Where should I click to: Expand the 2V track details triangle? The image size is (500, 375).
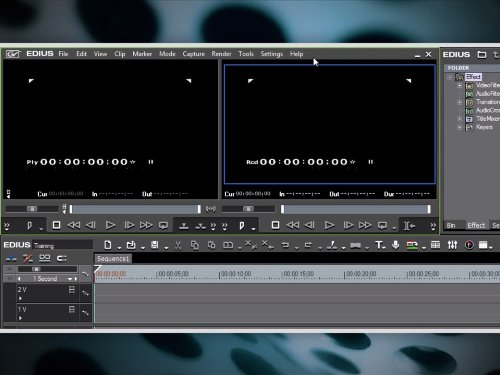[x=21, y=298]
